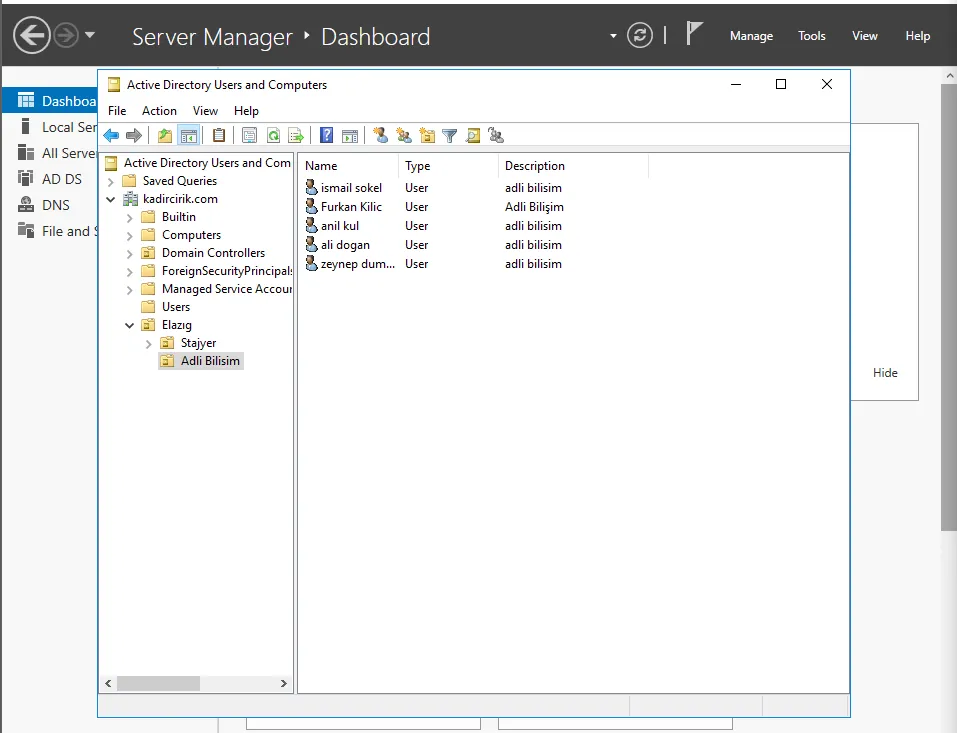The width and height of the screenshot is (957, 733).
Task: Select the ali dogan user icon
Action: coord(311,244)
